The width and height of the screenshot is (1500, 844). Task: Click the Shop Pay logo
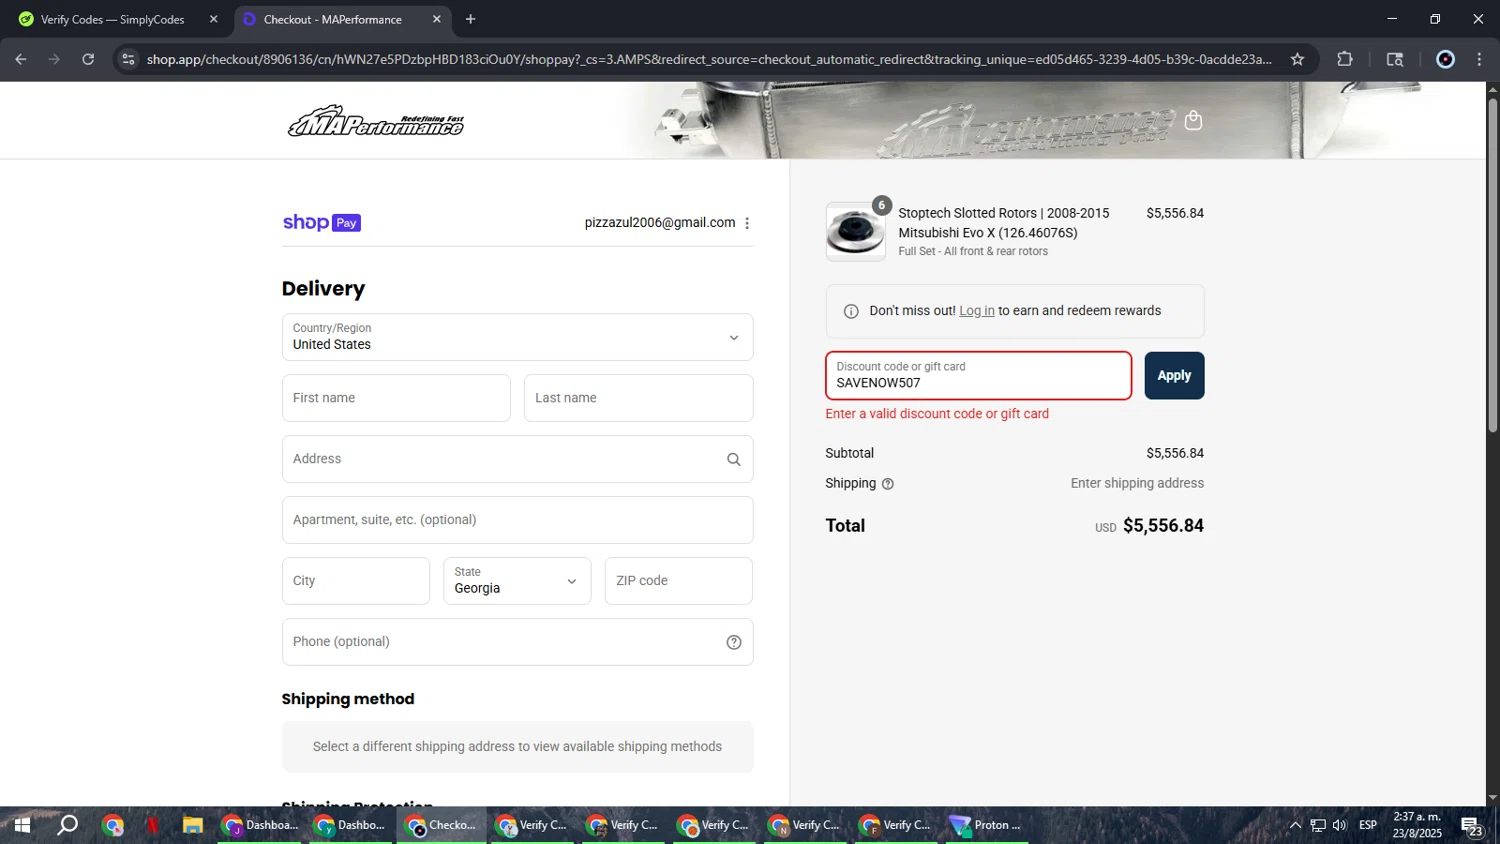[x=322, y=222]
